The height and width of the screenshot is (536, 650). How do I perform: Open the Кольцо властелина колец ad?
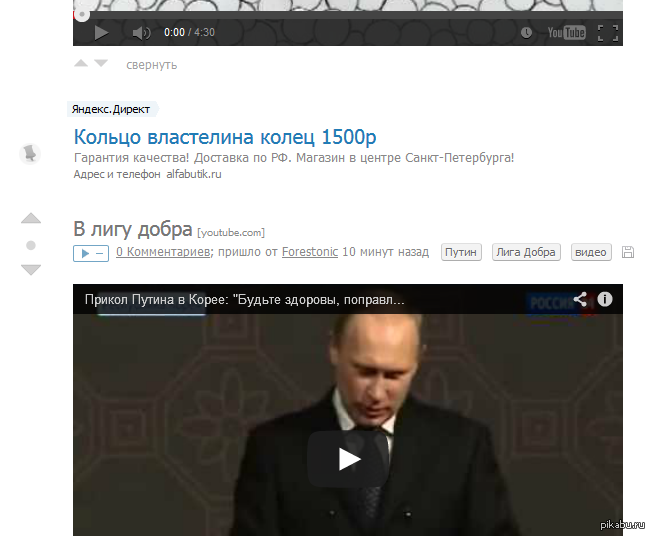(225, 137)
